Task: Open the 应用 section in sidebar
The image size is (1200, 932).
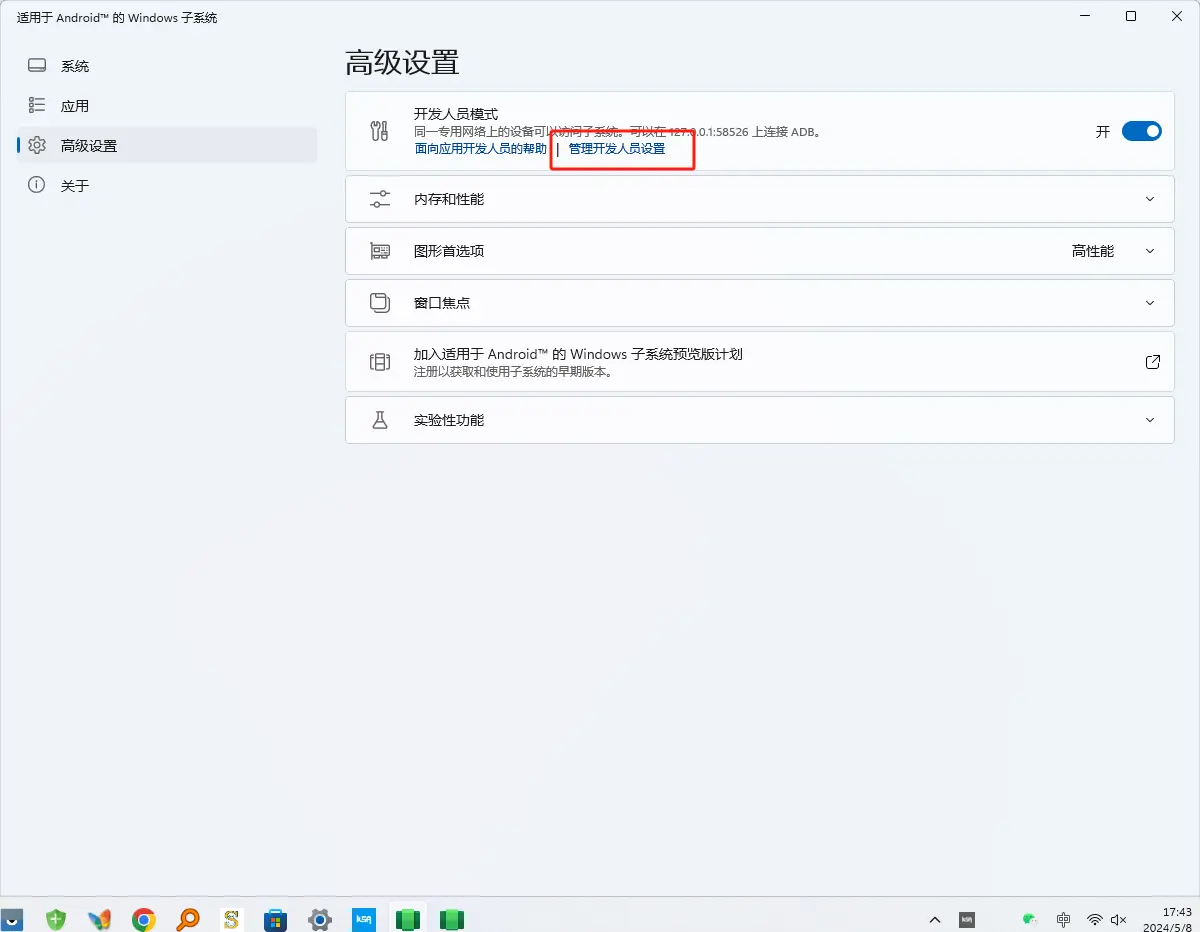Action: (167, 106)
